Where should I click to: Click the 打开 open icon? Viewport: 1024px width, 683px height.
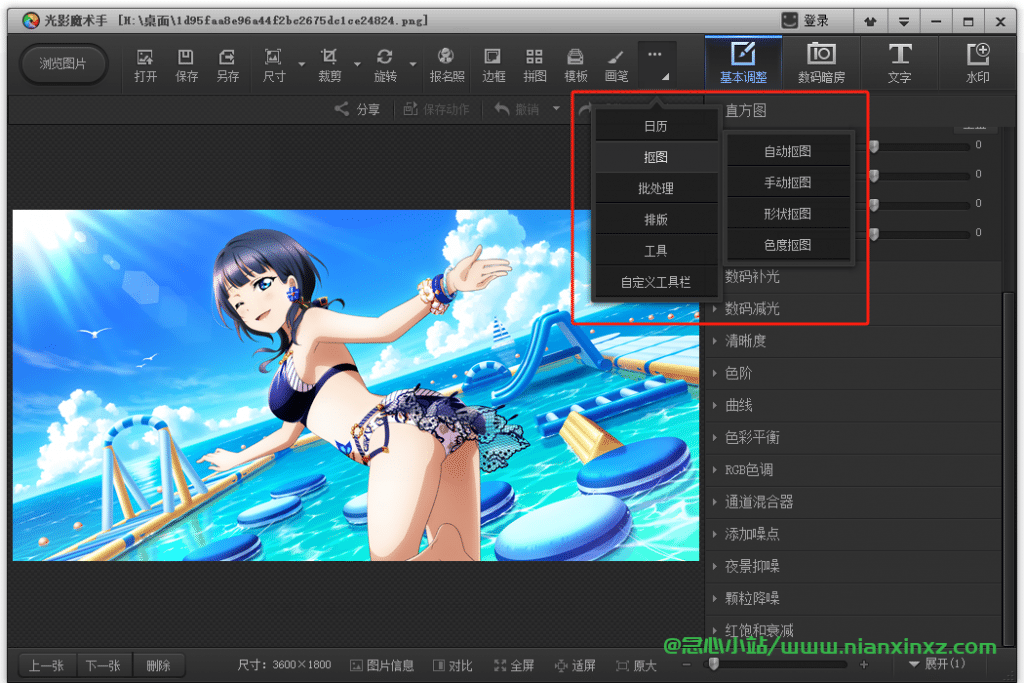[146, 65]
